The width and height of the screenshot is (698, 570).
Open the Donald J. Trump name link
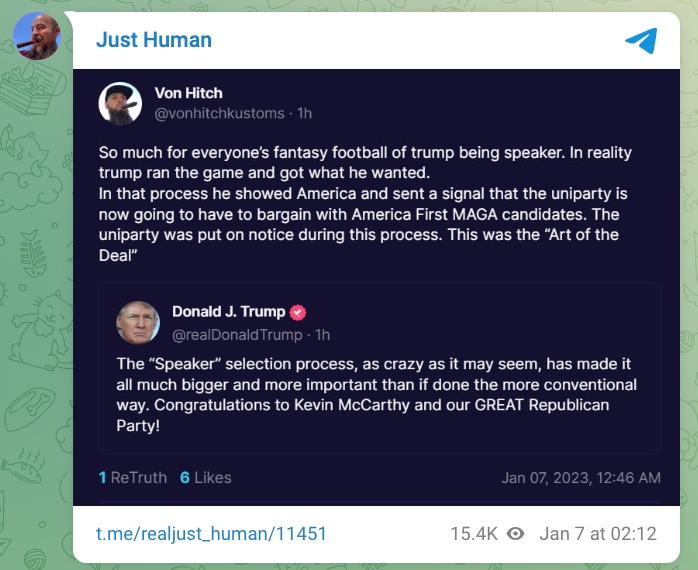228,312
